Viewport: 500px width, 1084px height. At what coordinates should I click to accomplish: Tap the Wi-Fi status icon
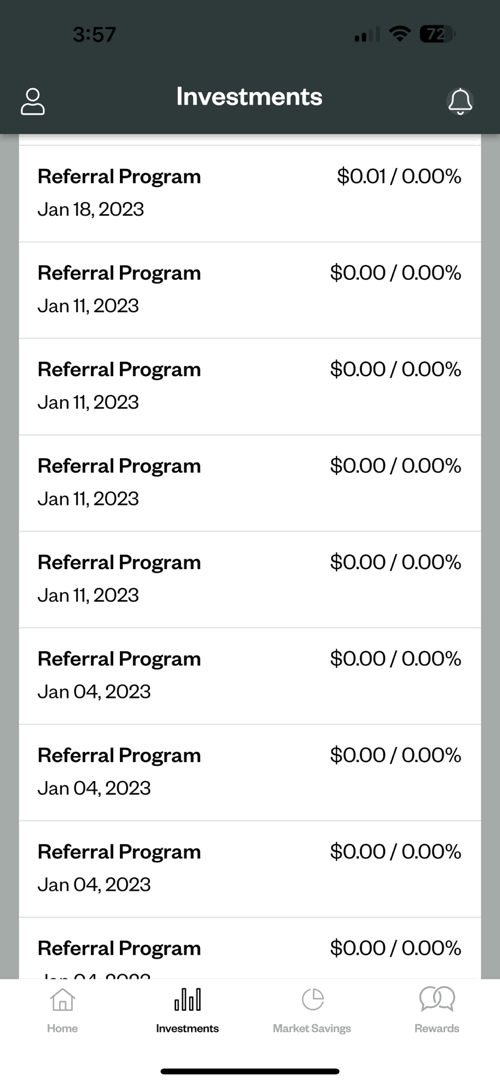coord(400,34)
